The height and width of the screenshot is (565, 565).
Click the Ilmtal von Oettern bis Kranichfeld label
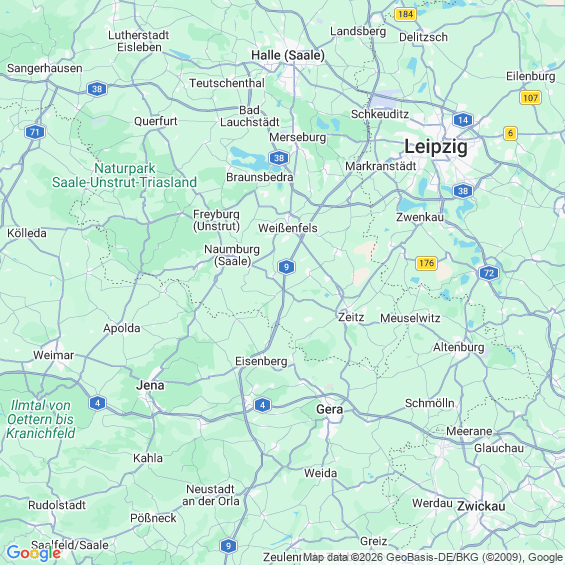pyautogui.click(x=40, y=419)
